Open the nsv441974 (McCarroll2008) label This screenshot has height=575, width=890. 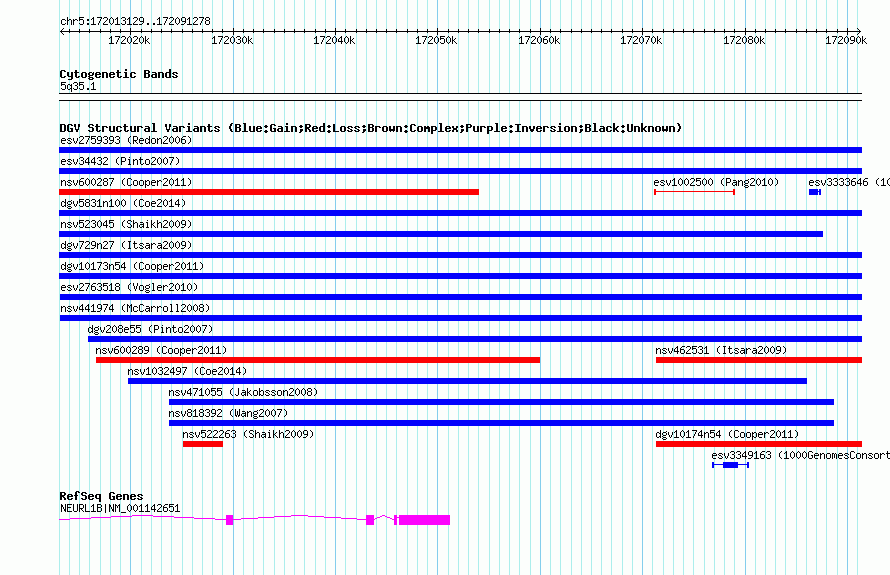(135, 308)
